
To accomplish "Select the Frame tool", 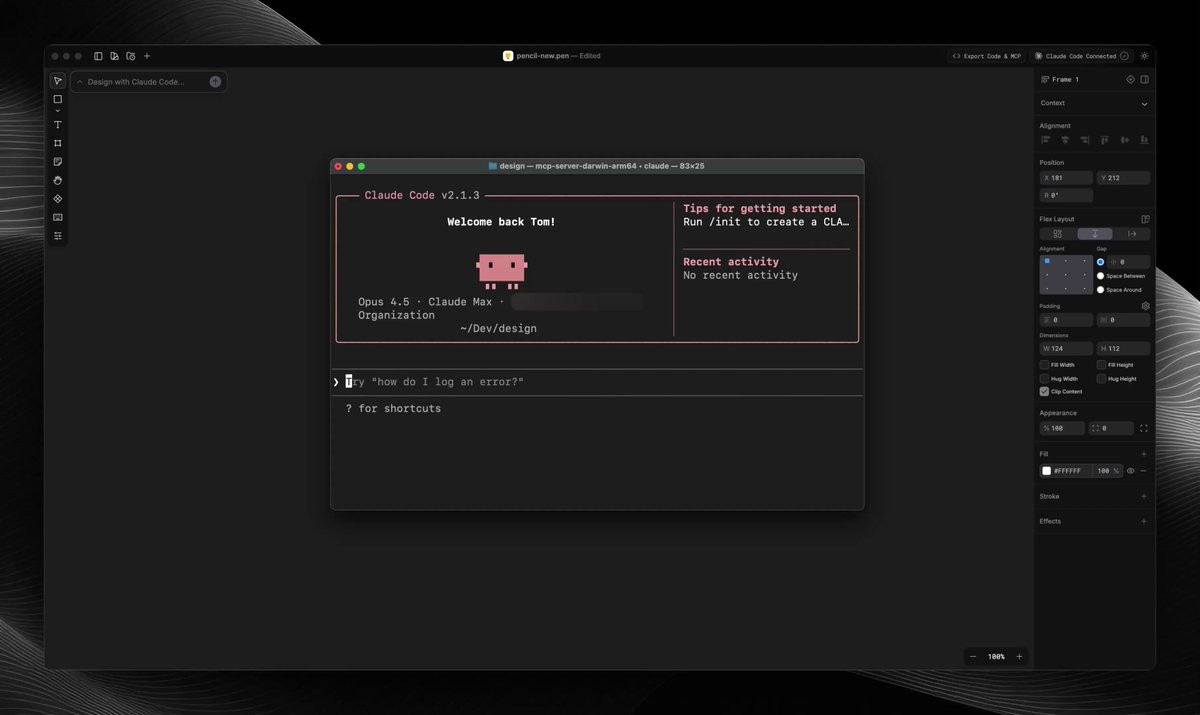I will tap(58, 143).
